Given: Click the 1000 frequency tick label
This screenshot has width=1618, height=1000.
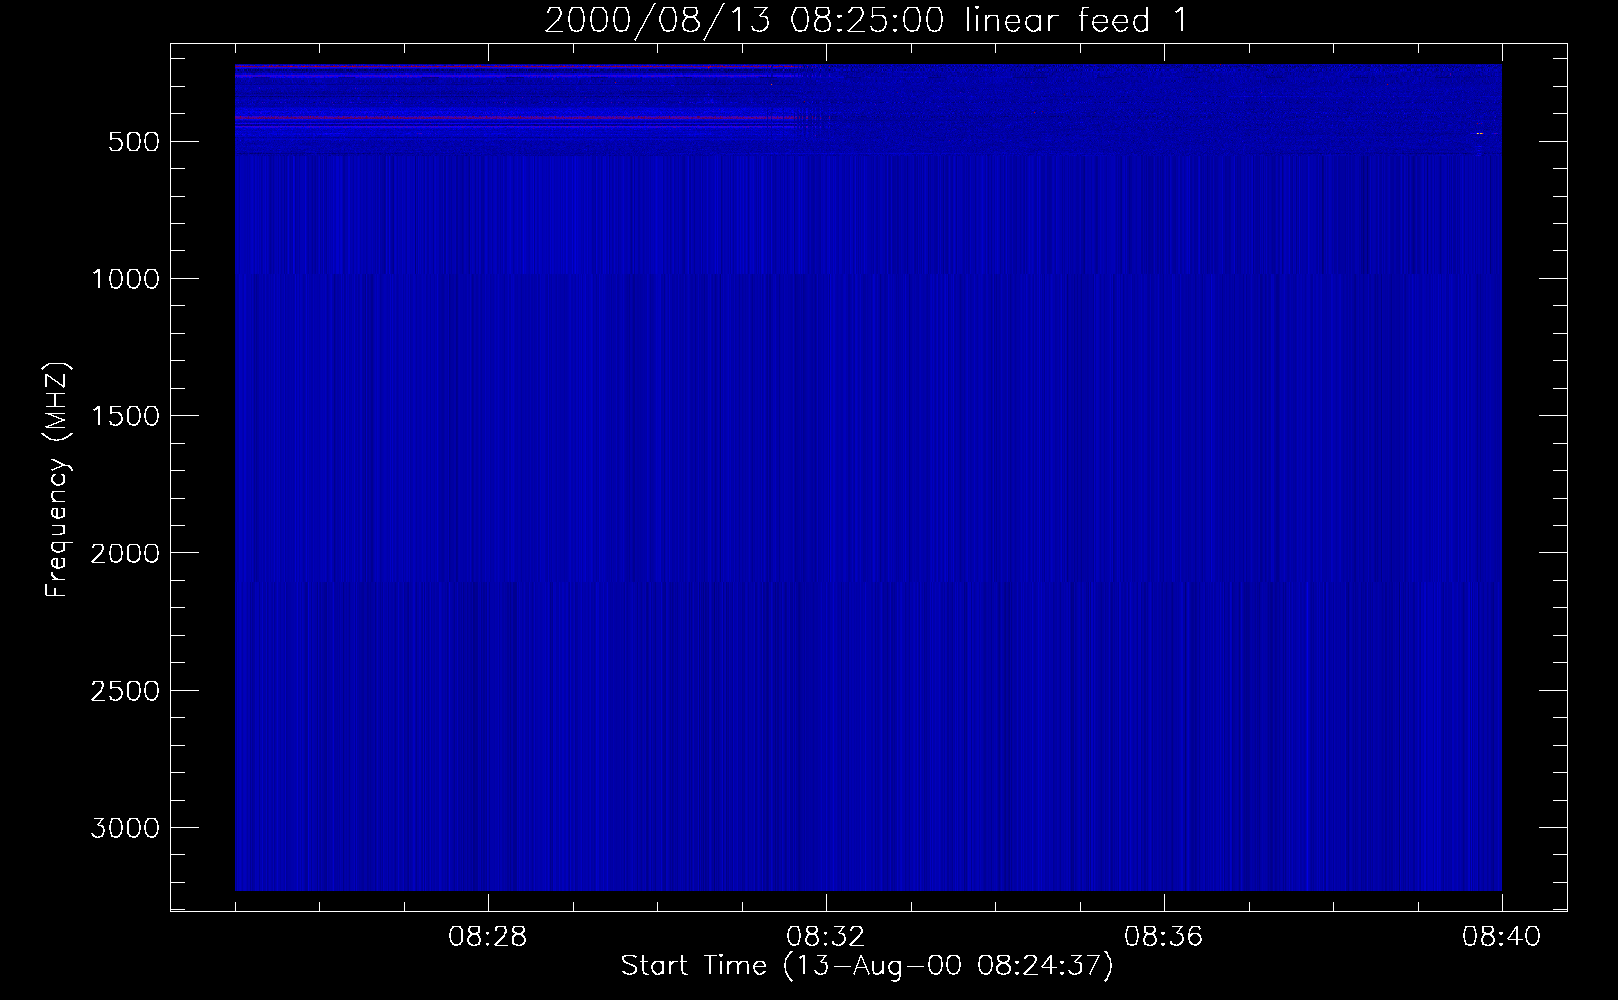Looking at the screenshot, I should [125, 279].
